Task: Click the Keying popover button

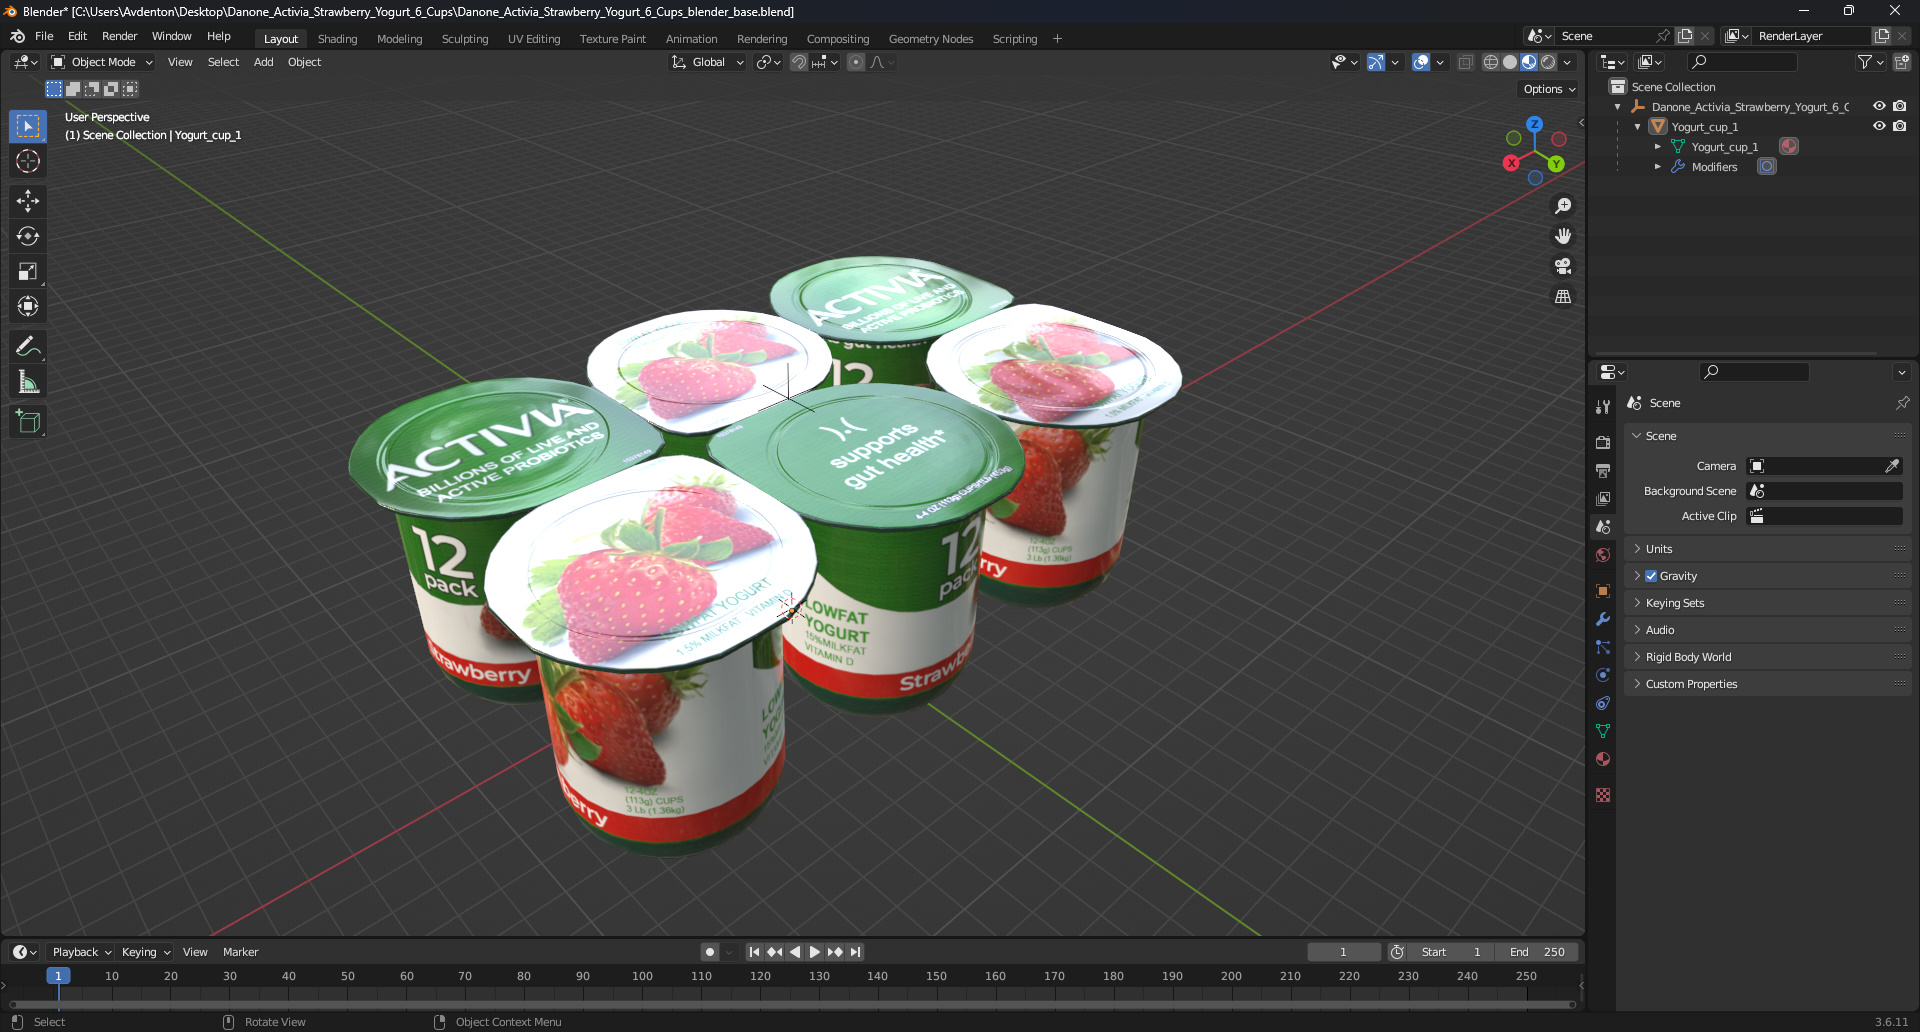Action: tap(146, 952)
